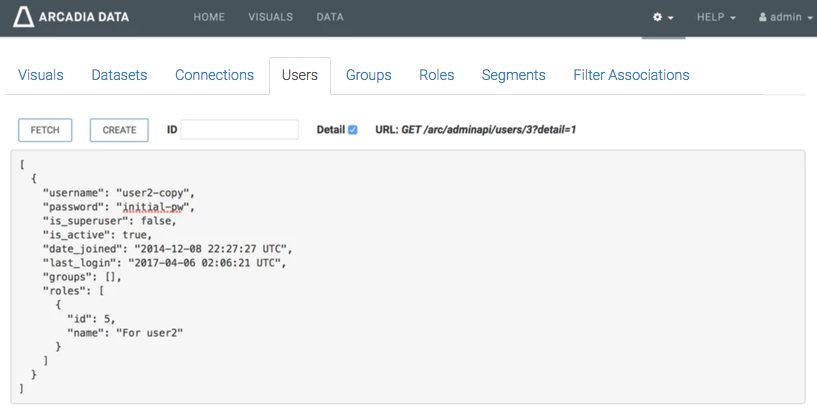The width and height of the screenshot is (817, 412).
Task: Open the gear settings dropdown
Action: point(662,18)
